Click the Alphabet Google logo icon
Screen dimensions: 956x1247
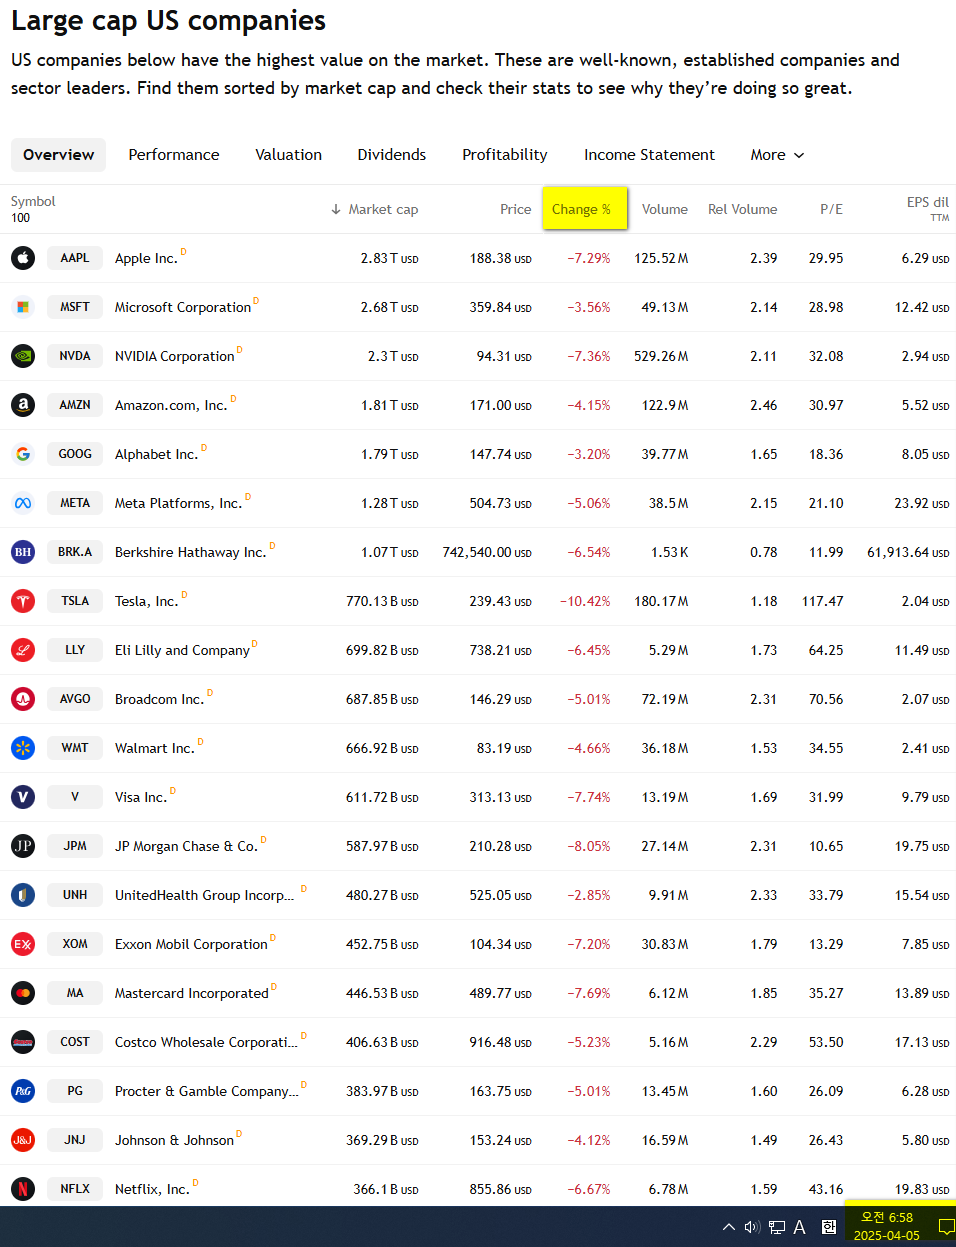coord(23,454)
